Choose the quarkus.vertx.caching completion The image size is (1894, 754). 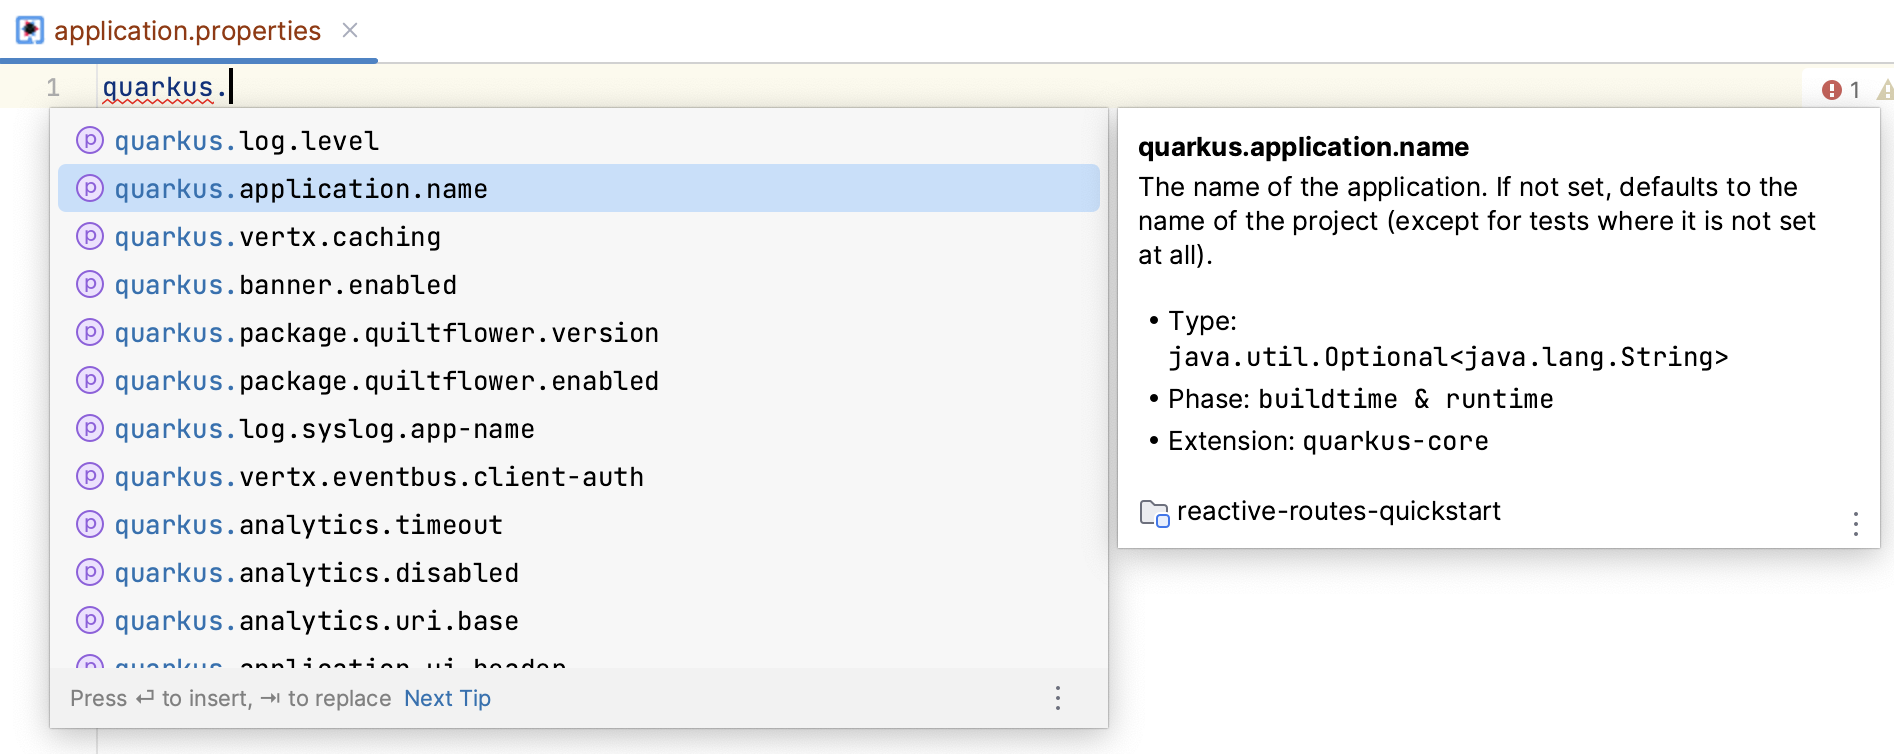(x=579, y=237)
